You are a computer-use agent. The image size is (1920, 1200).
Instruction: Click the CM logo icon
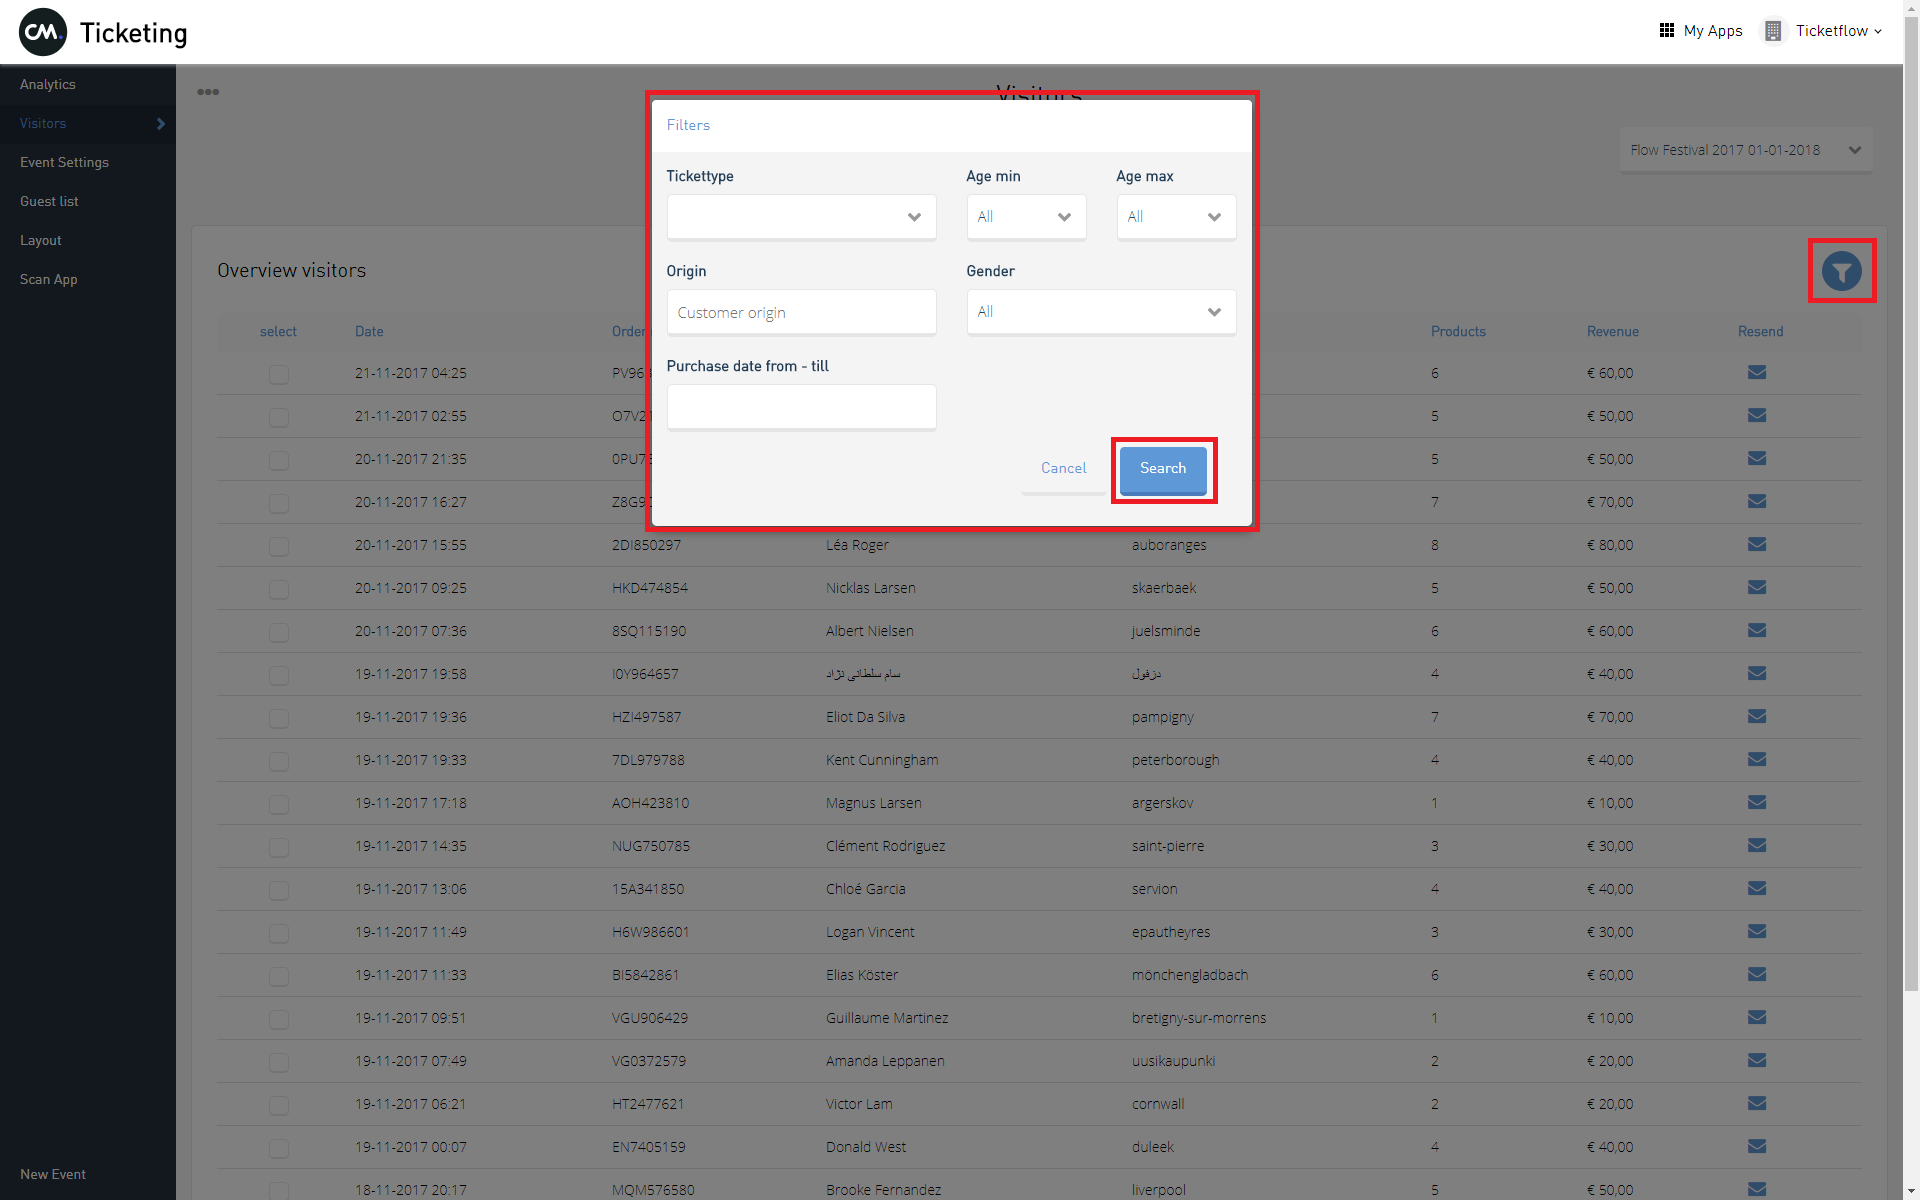pyautogui.click(x=43, y=32)
